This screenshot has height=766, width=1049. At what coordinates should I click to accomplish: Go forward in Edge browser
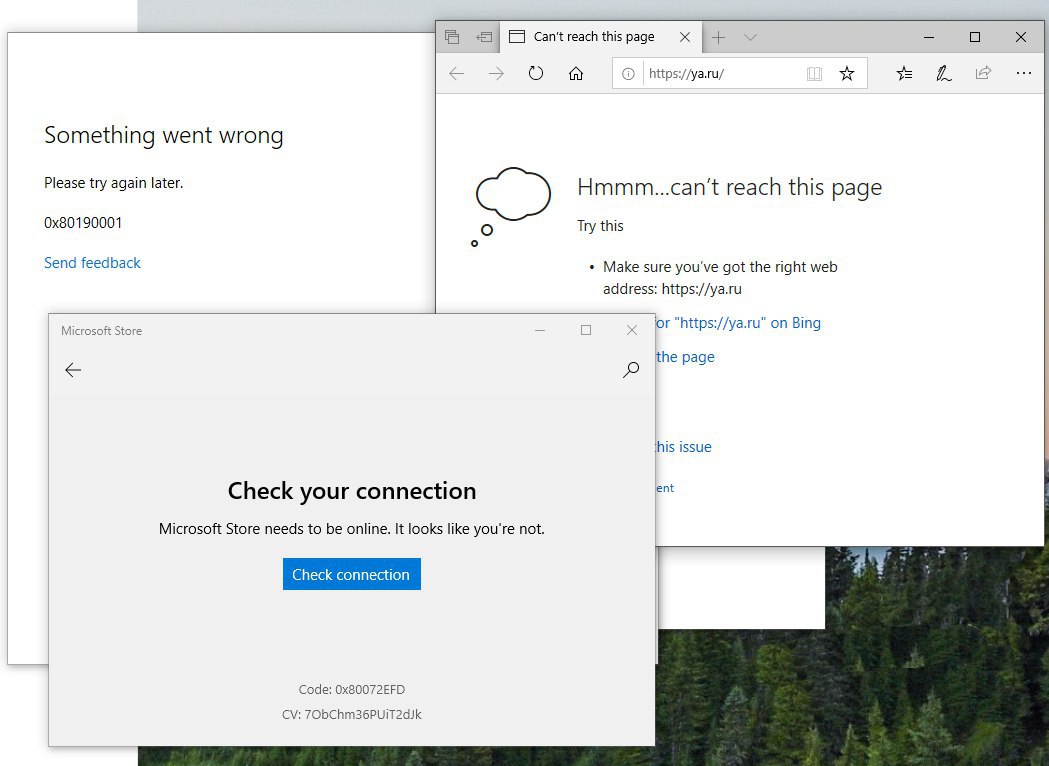point(496,74)
